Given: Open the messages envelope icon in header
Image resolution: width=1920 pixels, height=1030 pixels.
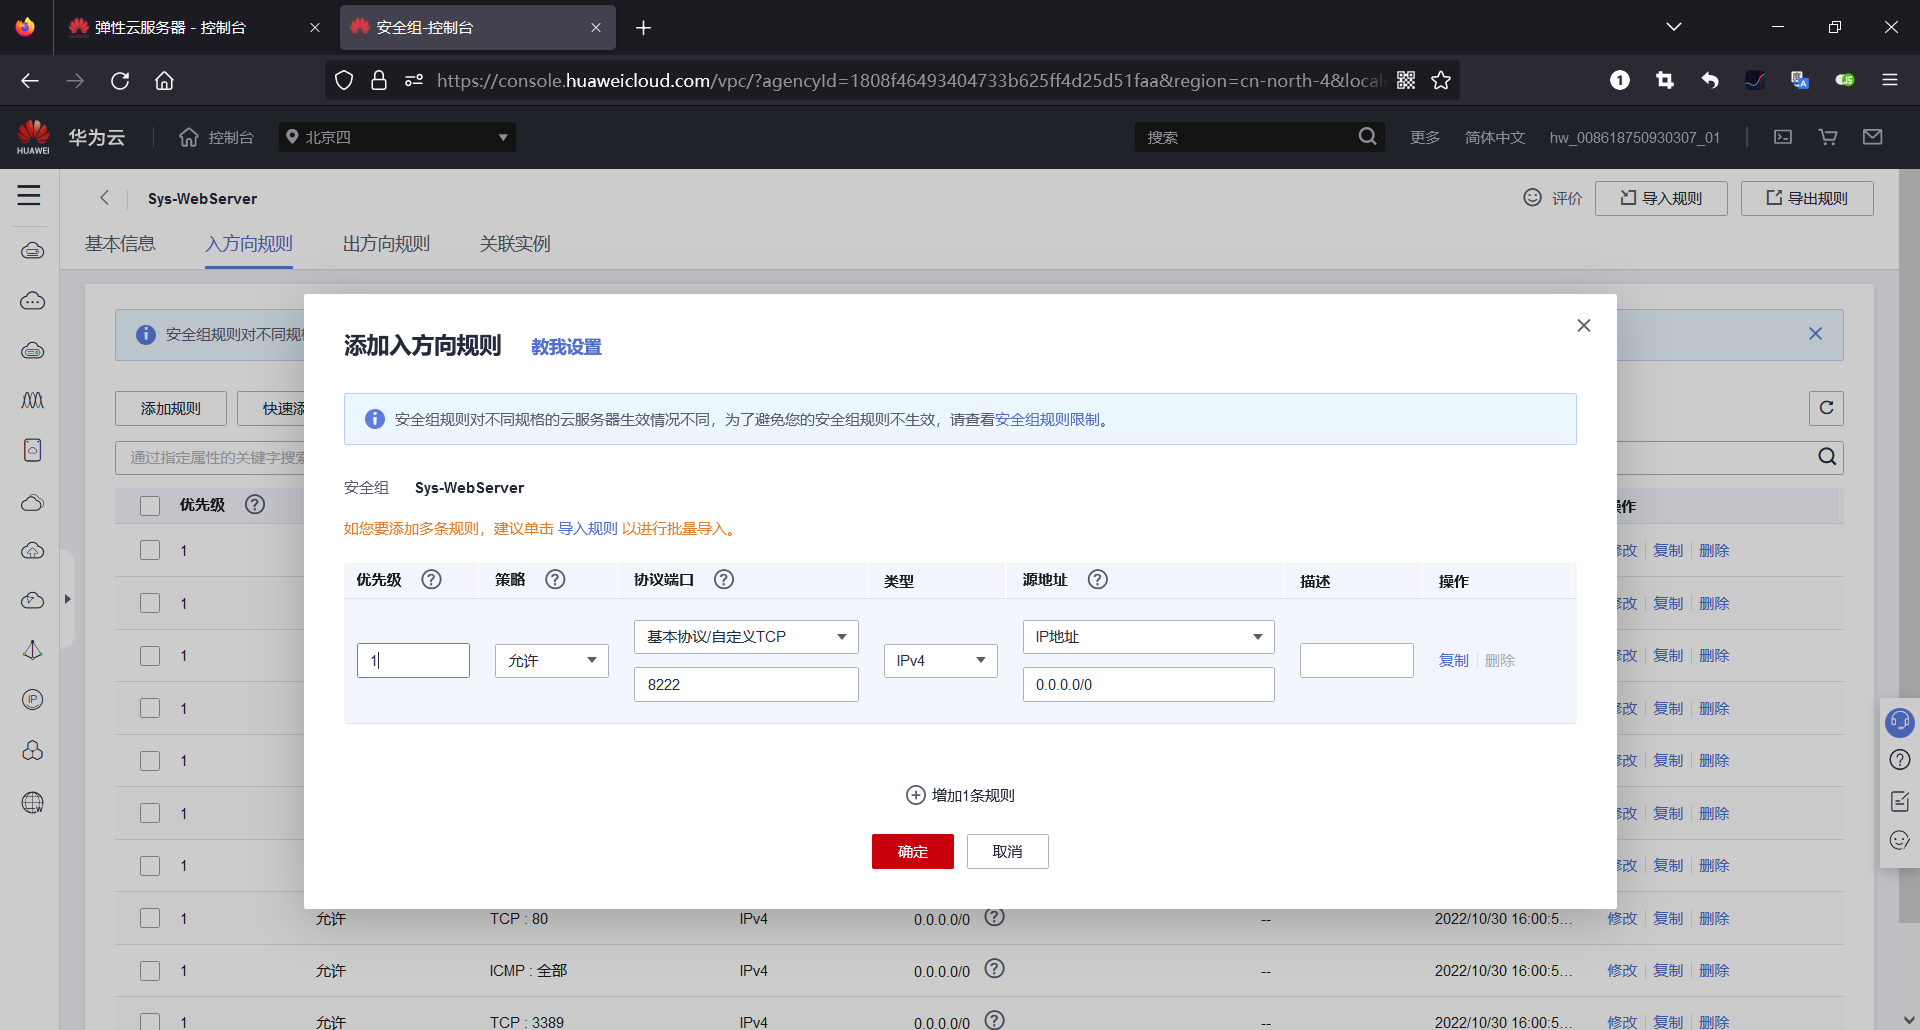Looking at the screenshot, I should 1873,137.
